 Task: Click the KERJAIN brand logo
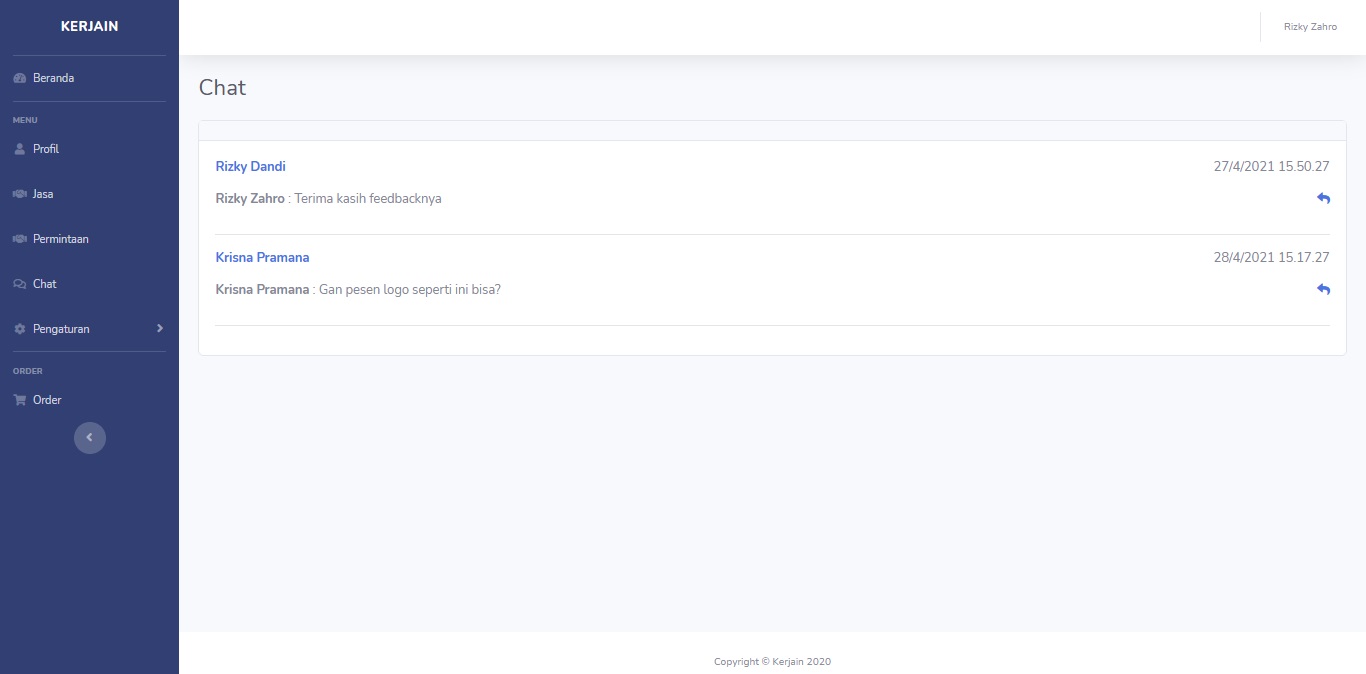click(x=89, y=26)
